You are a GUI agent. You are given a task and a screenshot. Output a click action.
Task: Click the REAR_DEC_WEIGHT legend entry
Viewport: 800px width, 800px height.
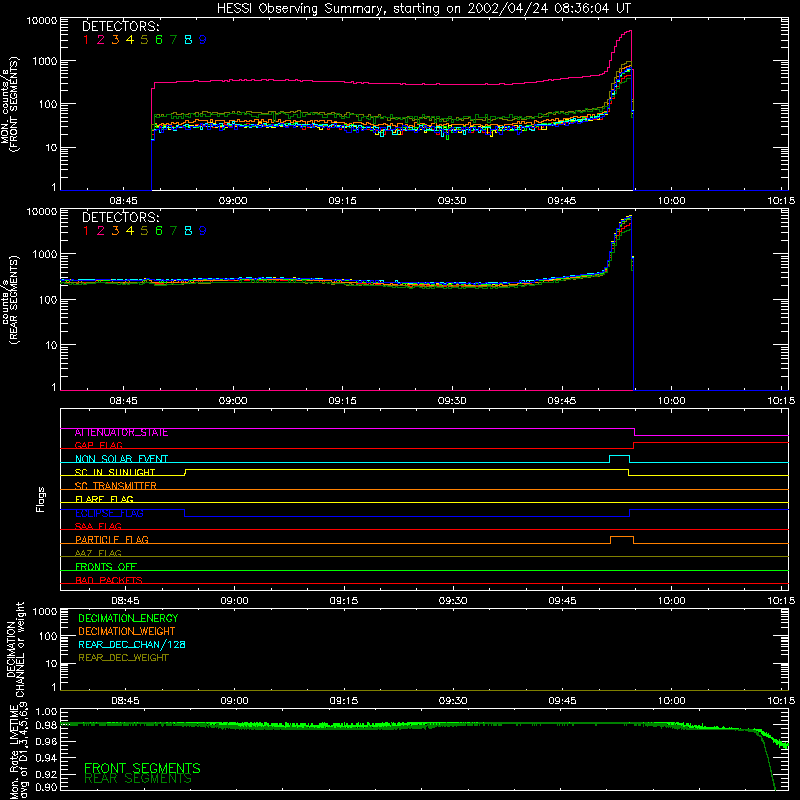point(123,658)
